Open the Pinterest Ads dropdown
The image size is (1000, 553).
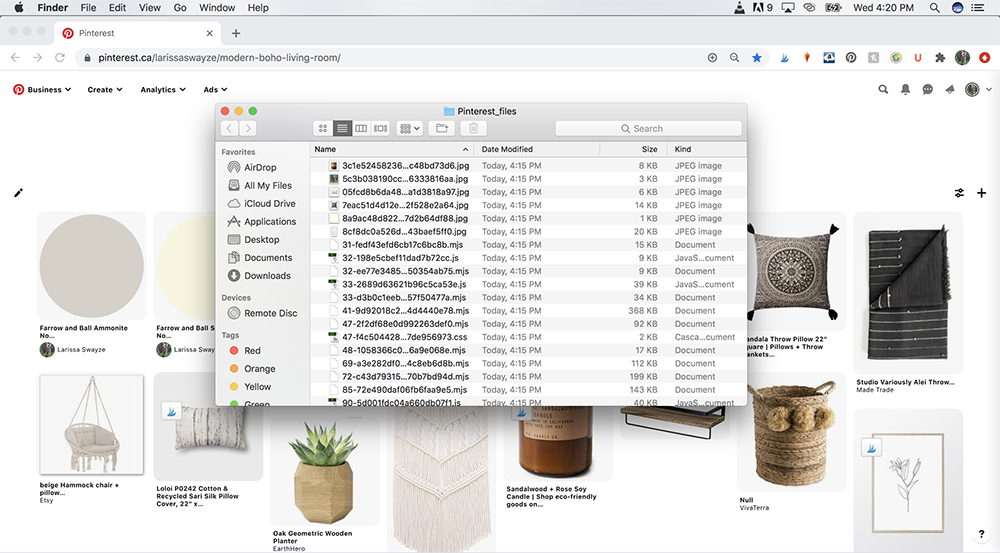pos(215,89)
